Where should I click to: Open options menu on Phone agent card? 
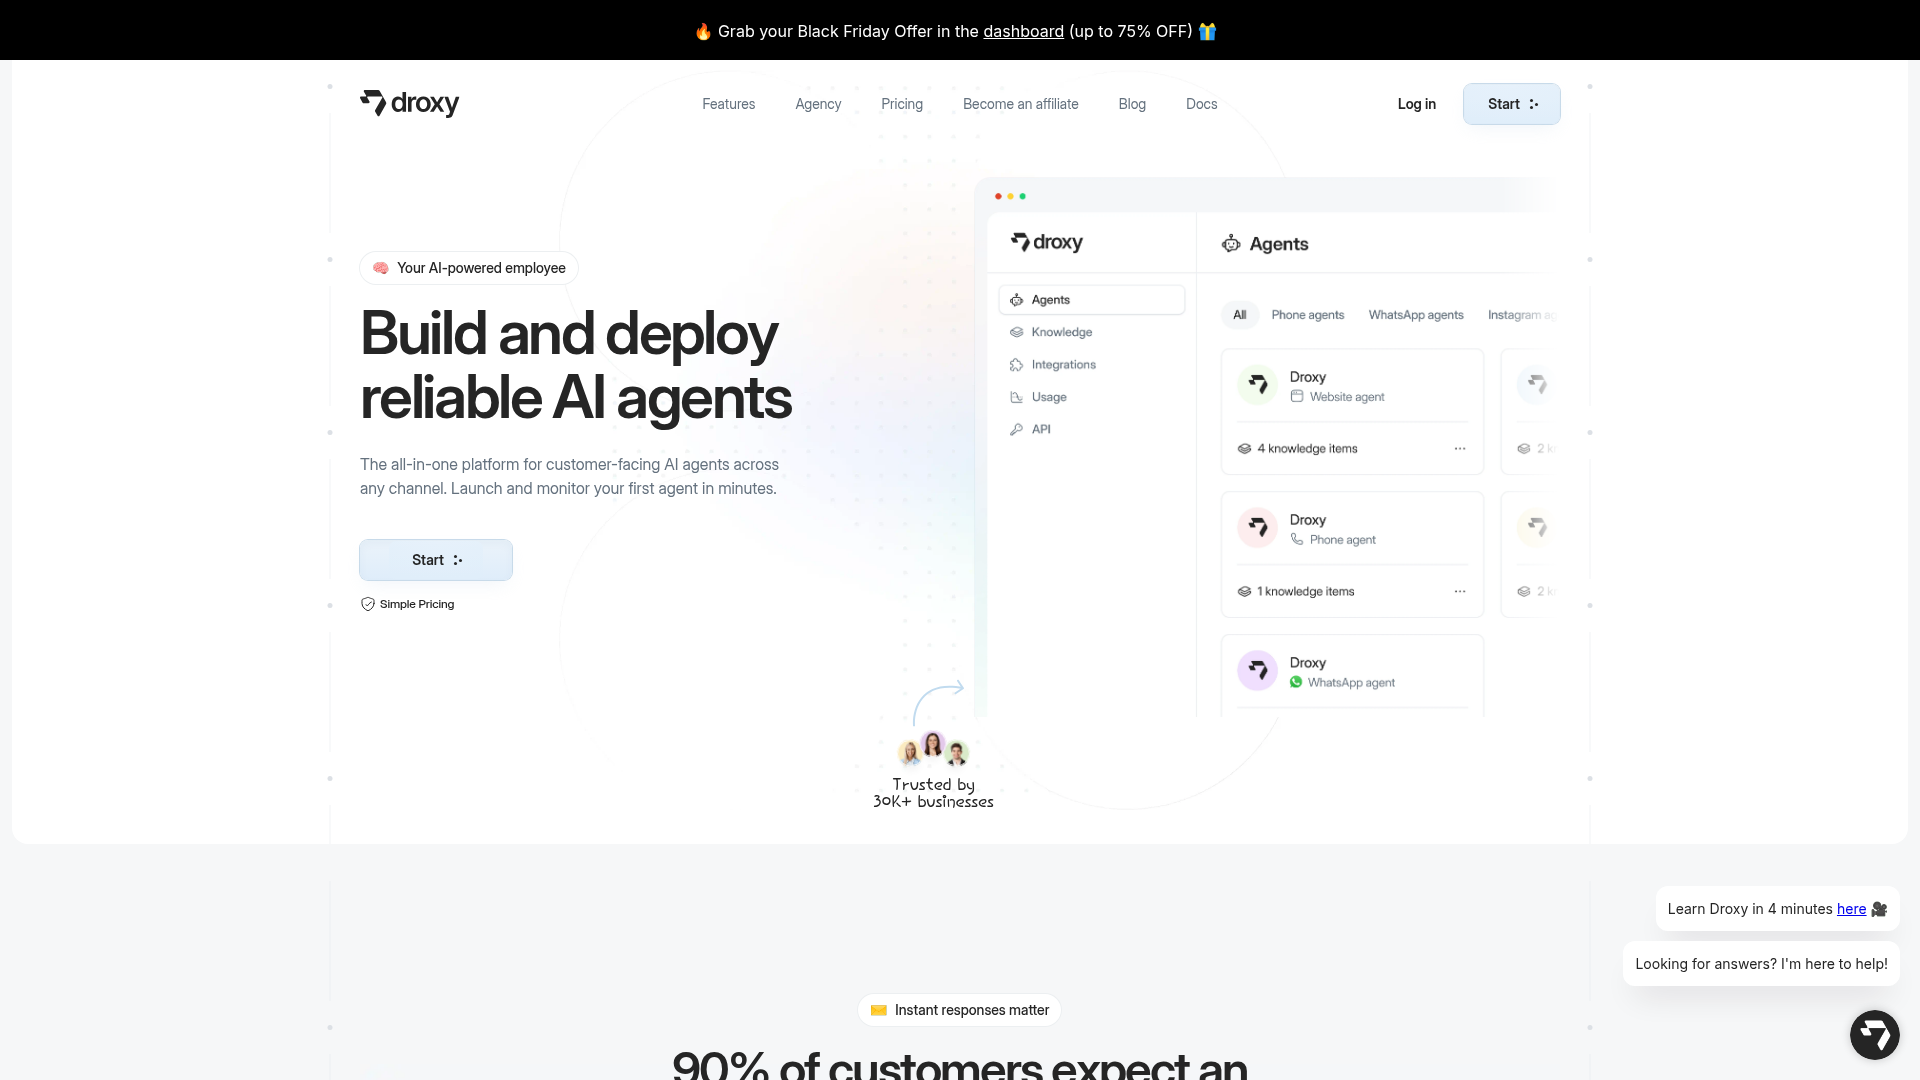click(1460, 592)
